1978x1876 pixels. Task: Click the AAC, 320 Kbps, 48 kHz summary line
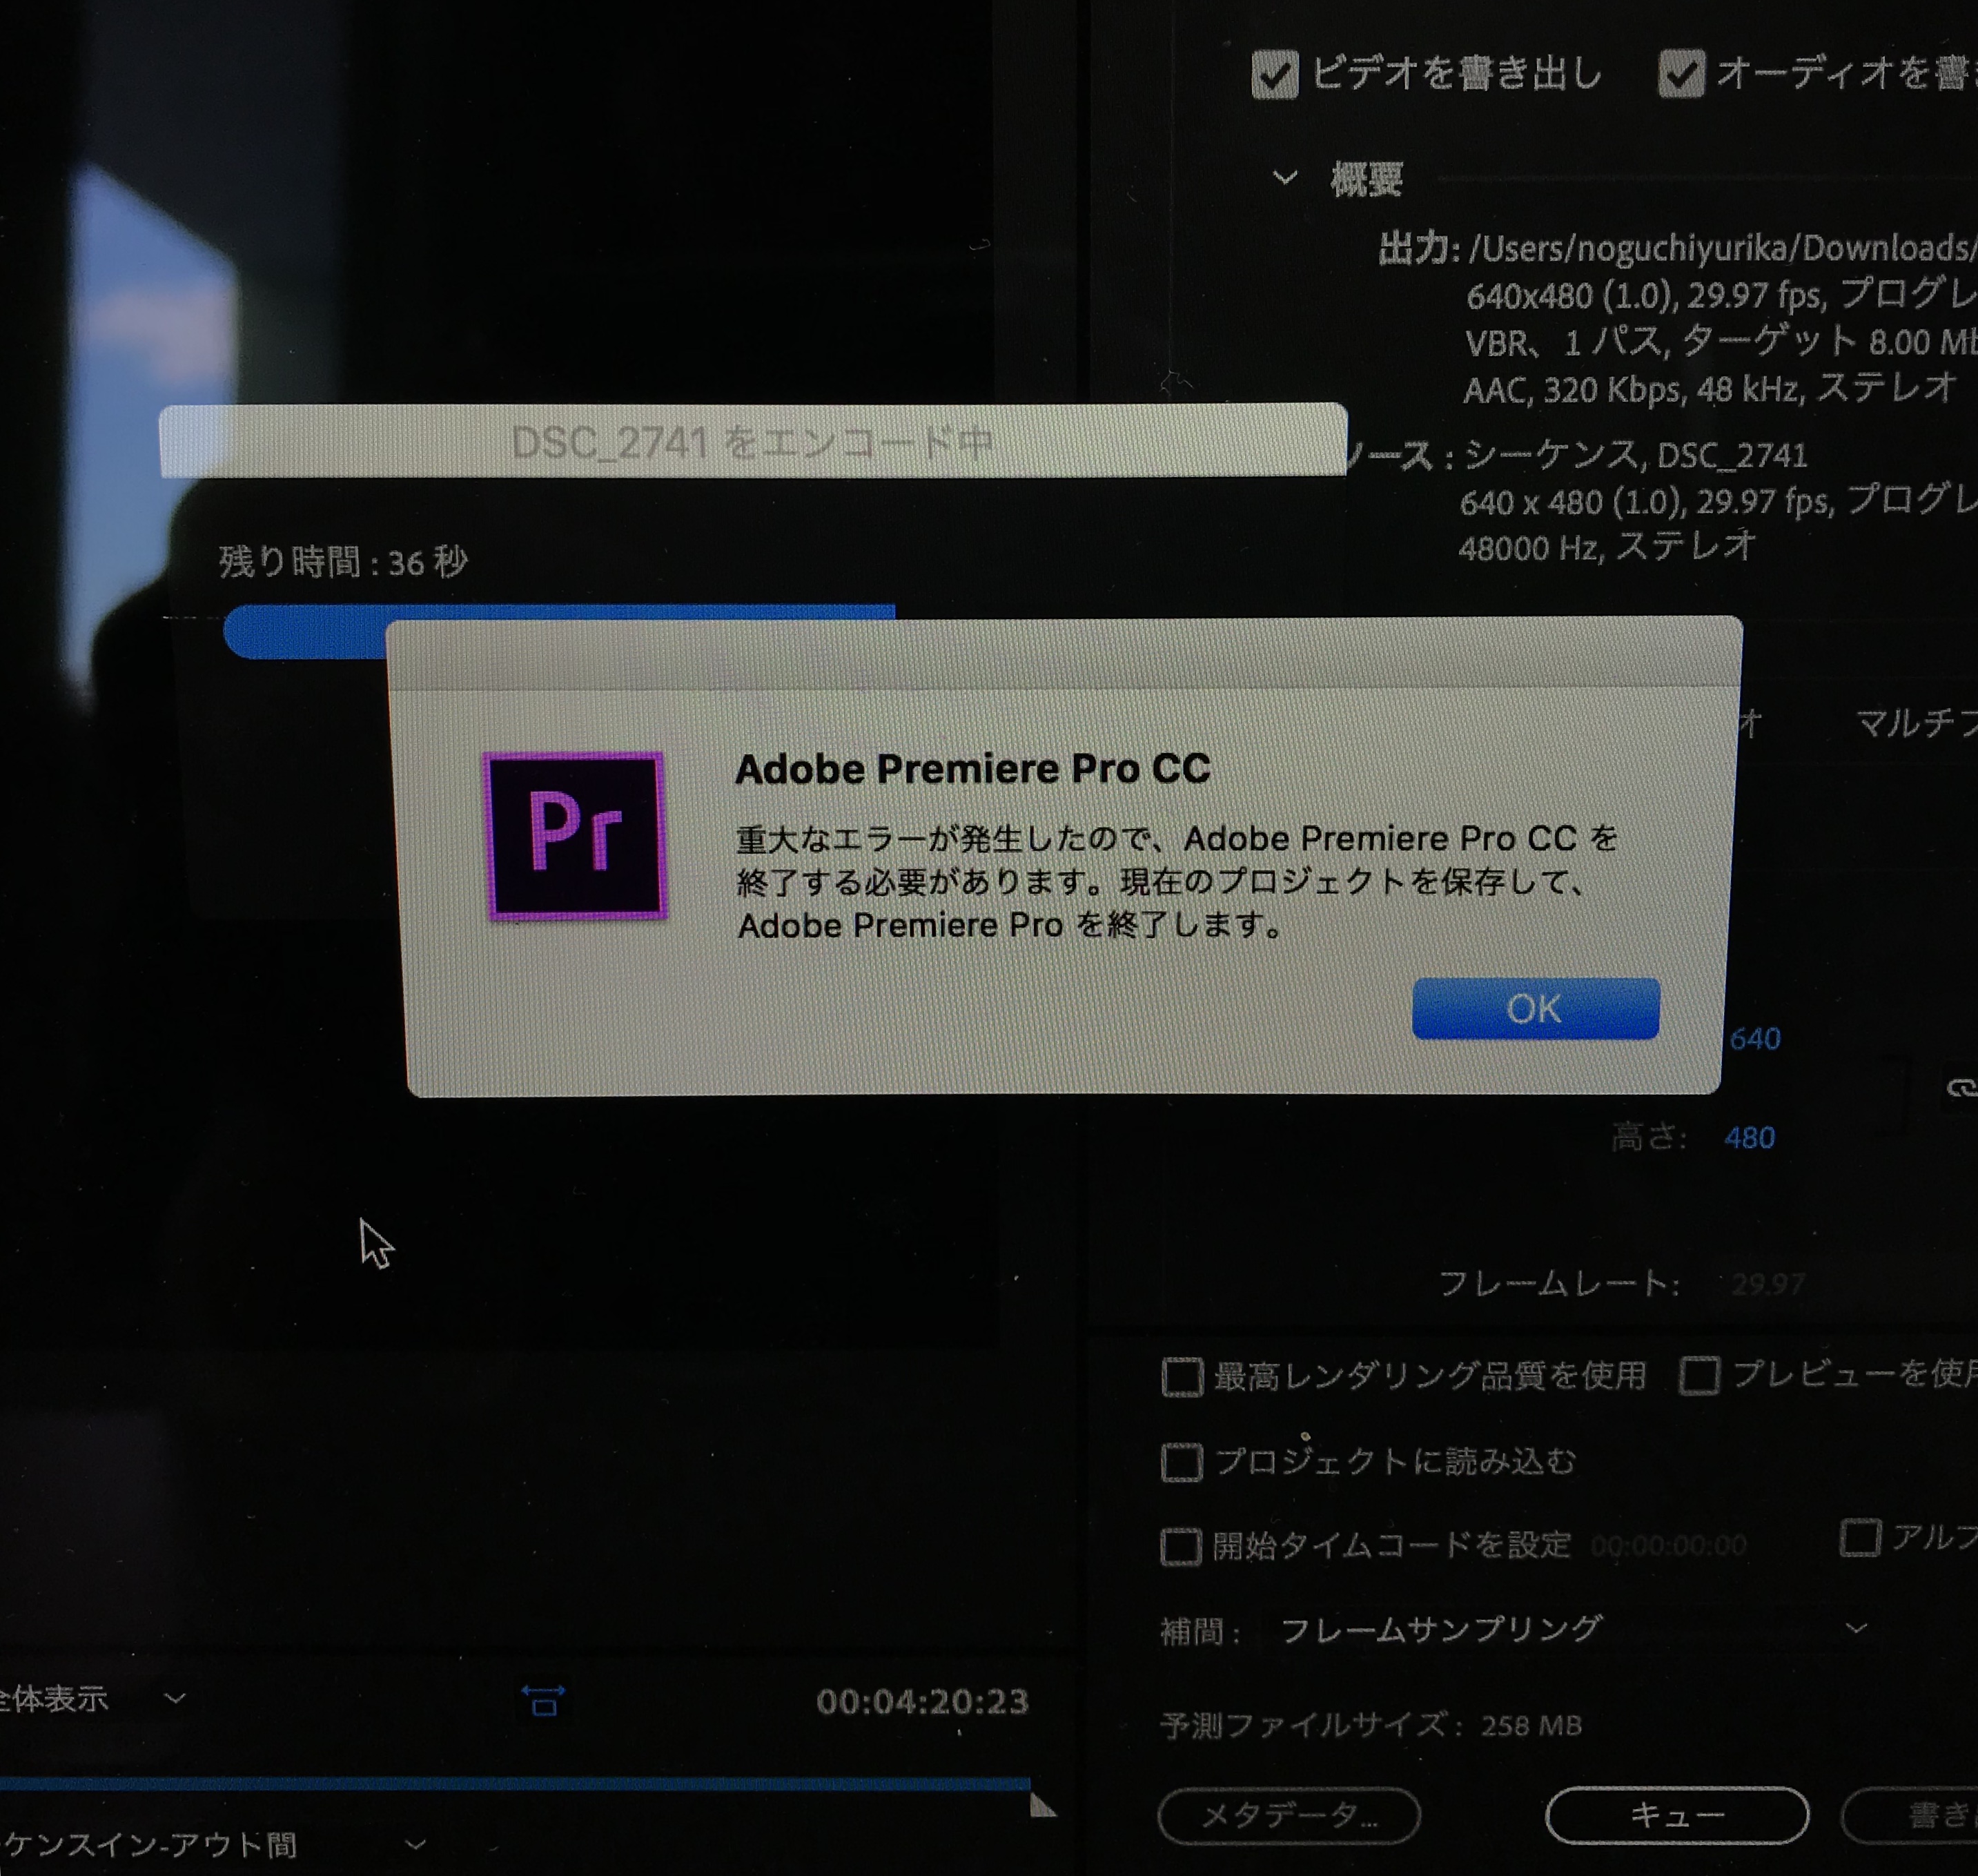tap(1710, 388)
